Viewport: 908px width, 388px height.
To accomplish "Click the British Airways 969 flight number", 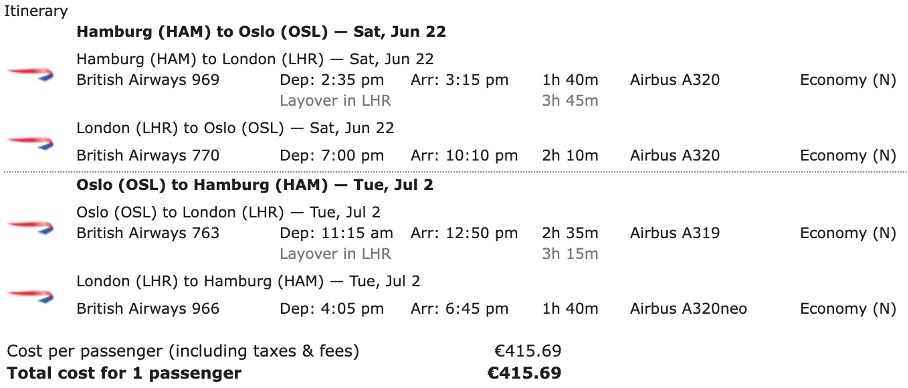I will click(x=148, y=80).
